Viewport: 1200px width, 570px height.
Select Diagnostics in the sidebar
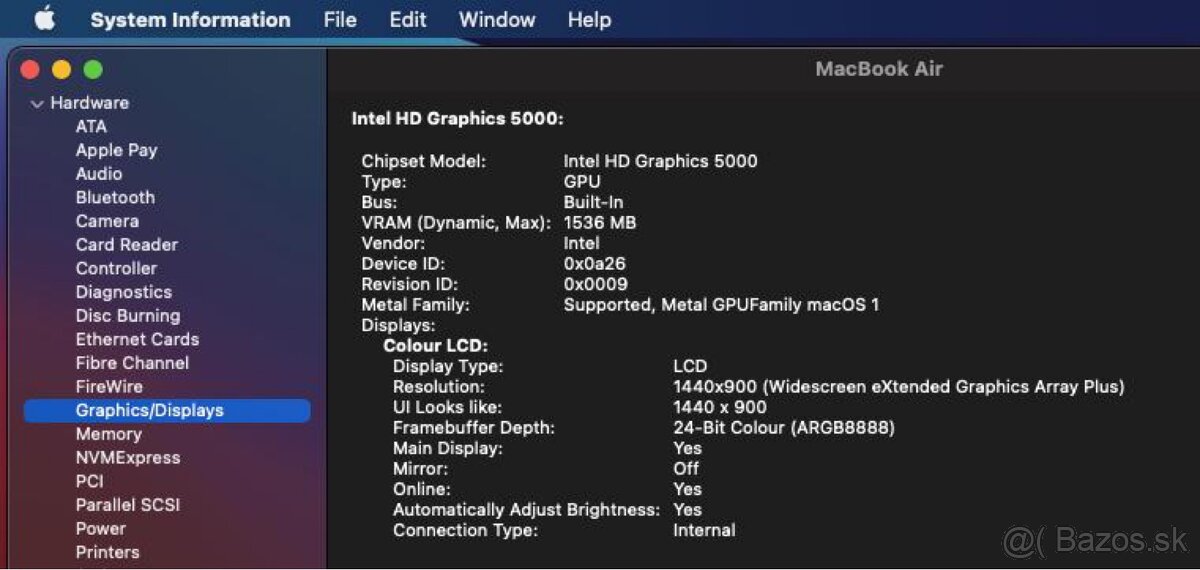click(x=124, y=292)
